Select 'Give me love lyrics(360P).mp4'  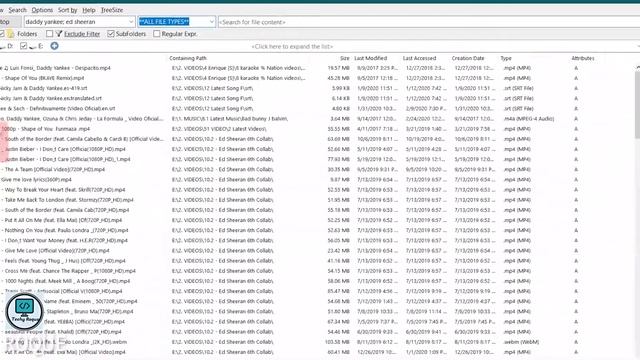(36, 180)
